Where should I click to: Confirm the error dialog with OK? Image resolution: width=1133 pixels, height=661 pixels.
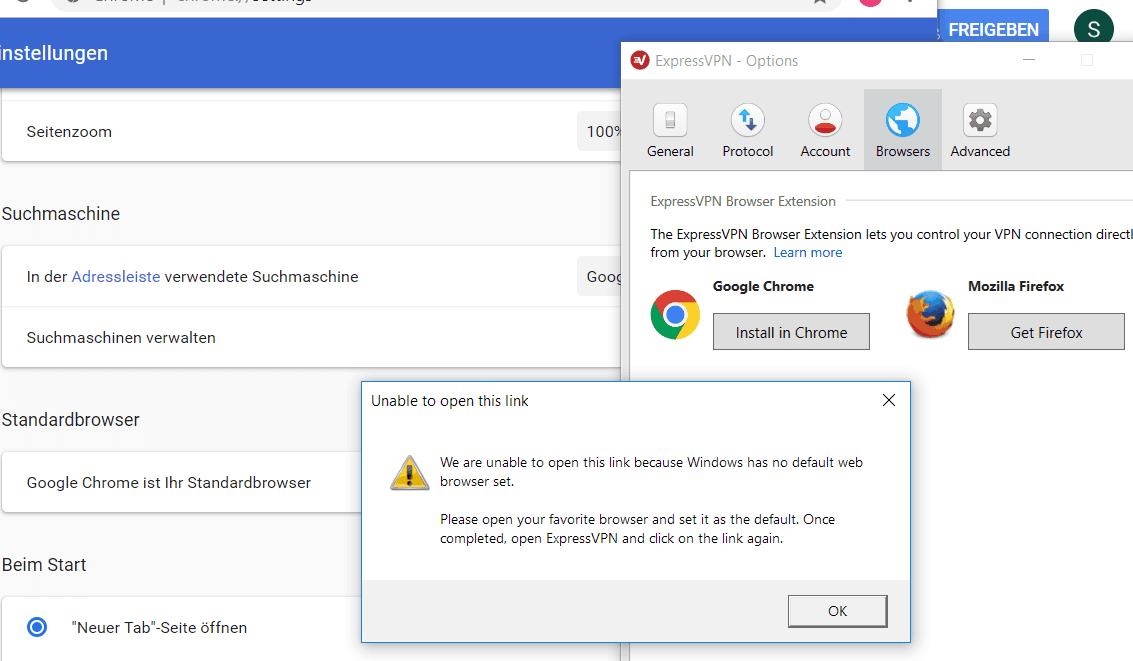837,611
